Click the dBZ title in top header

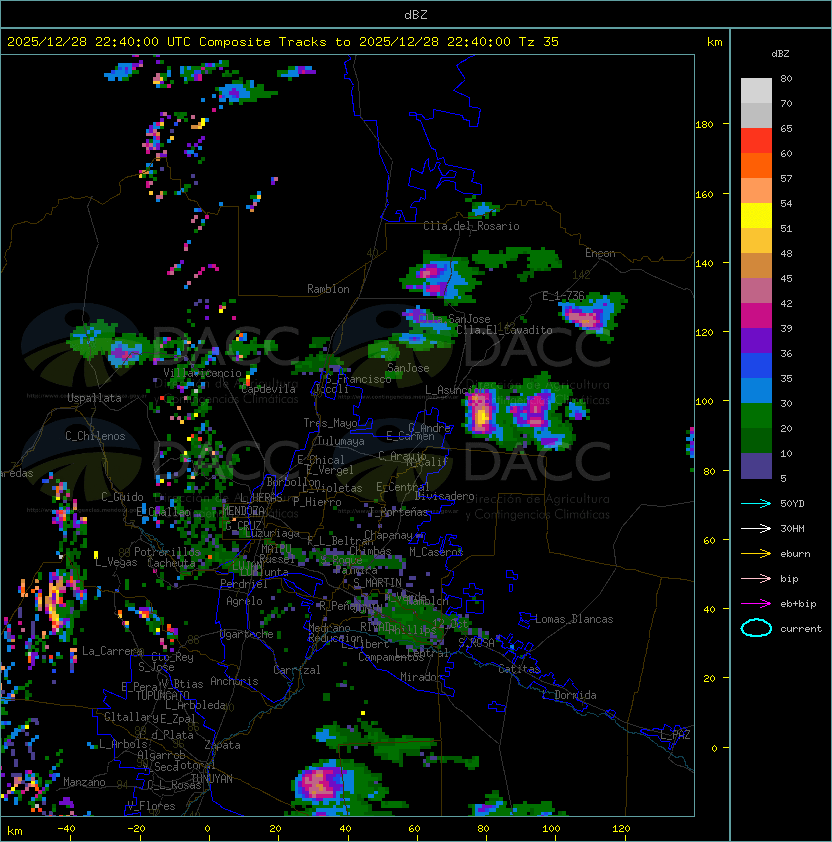click(416, 15)
